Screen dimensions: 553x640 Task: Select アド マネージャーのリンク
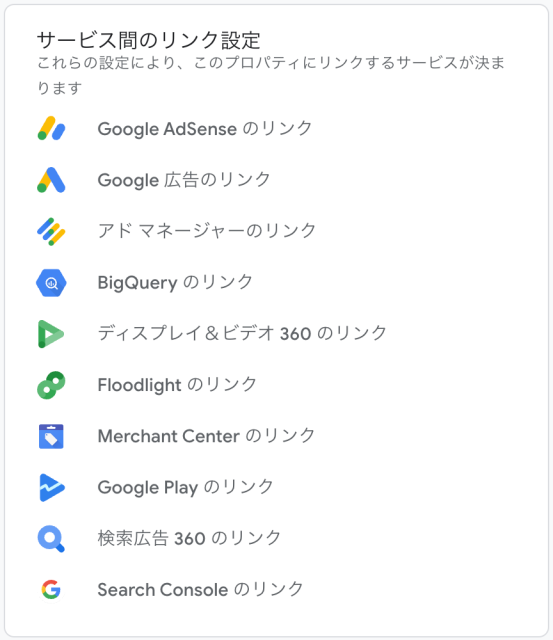point(207,231)
